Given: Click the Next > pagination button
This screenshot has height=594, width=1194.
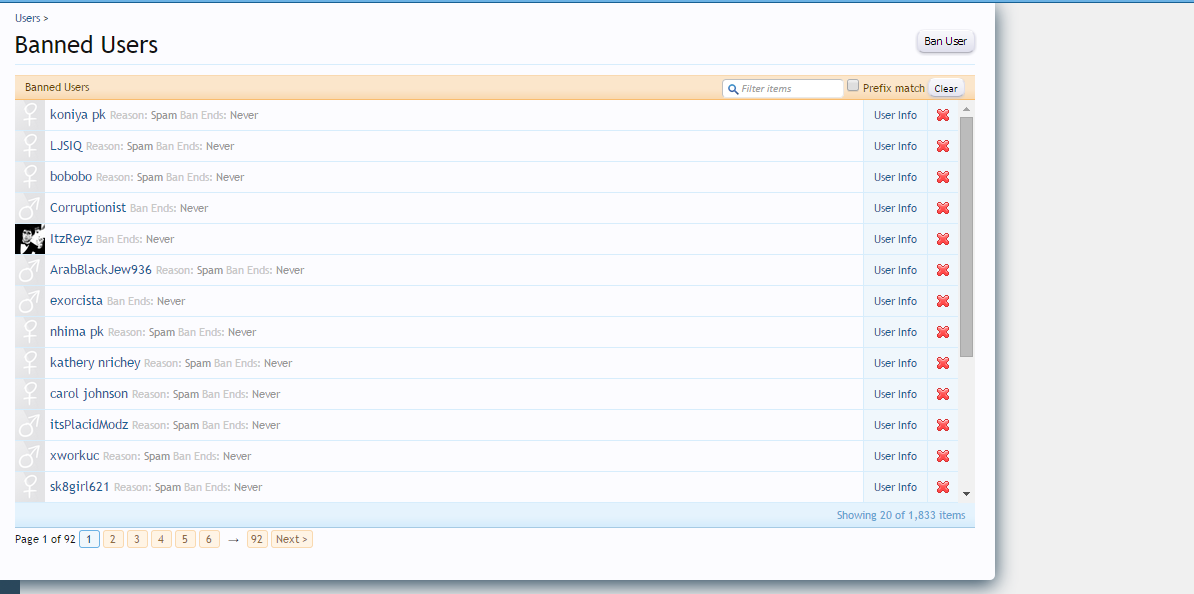Looking at the screenshot, I should 291,539.
